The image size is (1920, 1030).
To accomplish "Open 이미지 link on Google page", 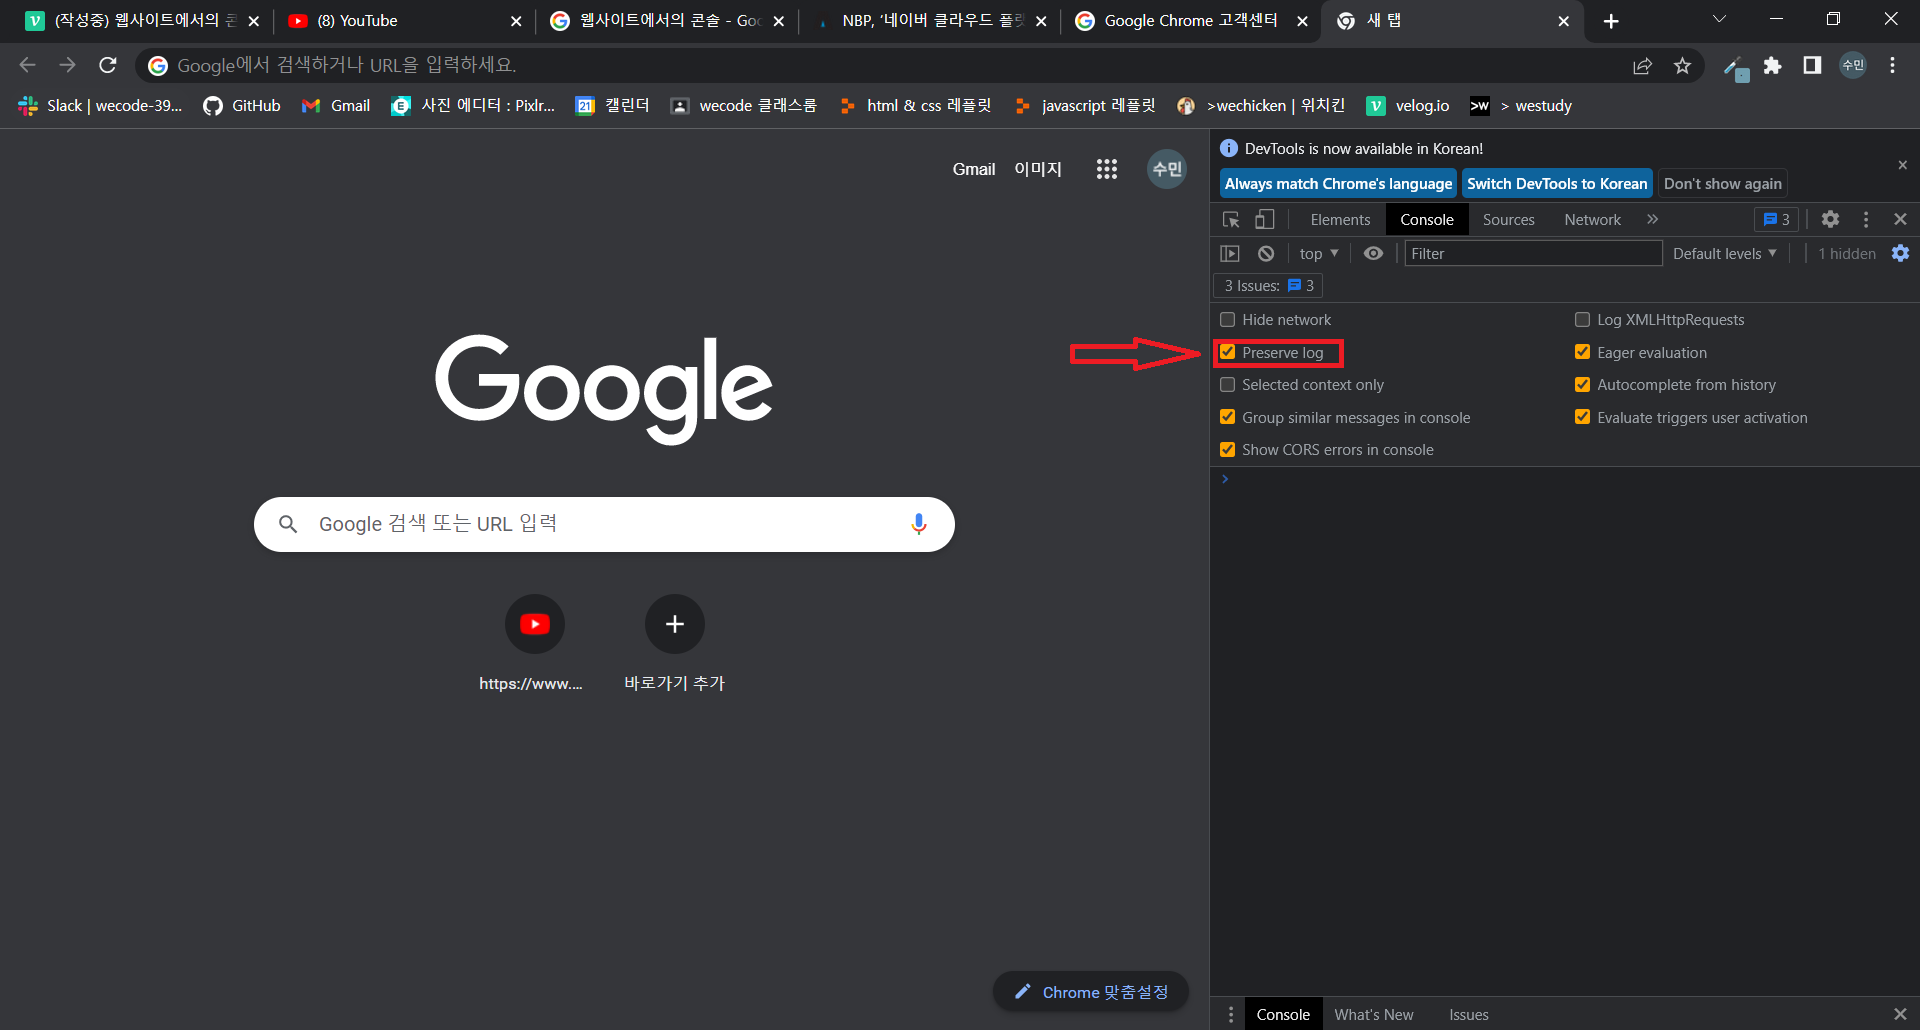I will (1038, 169).
